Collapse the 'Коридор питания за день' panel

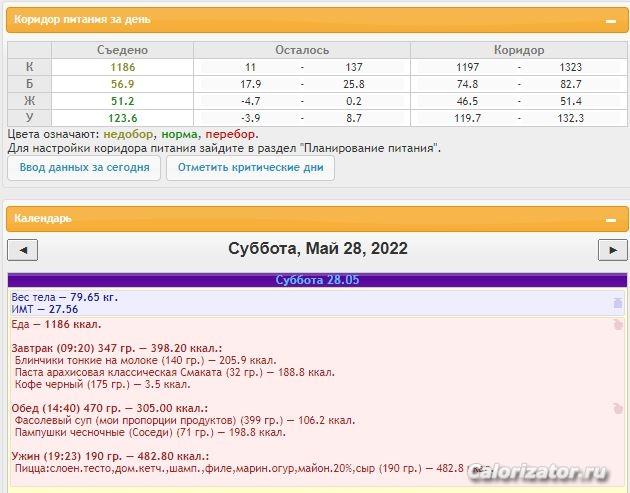point(611,21)
